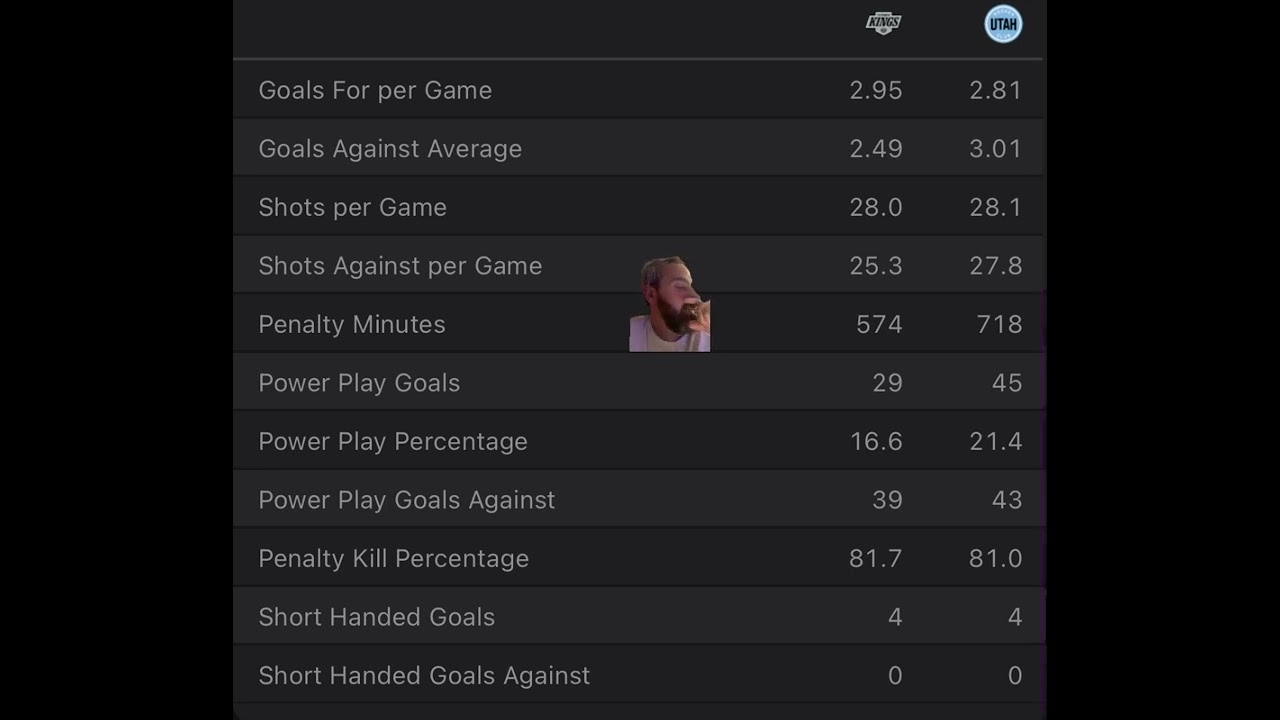Click Utah's 718 penalty minutes value
Image resolution: width=1280 pixels, height=720 pixels.
(x=999, y=324)
